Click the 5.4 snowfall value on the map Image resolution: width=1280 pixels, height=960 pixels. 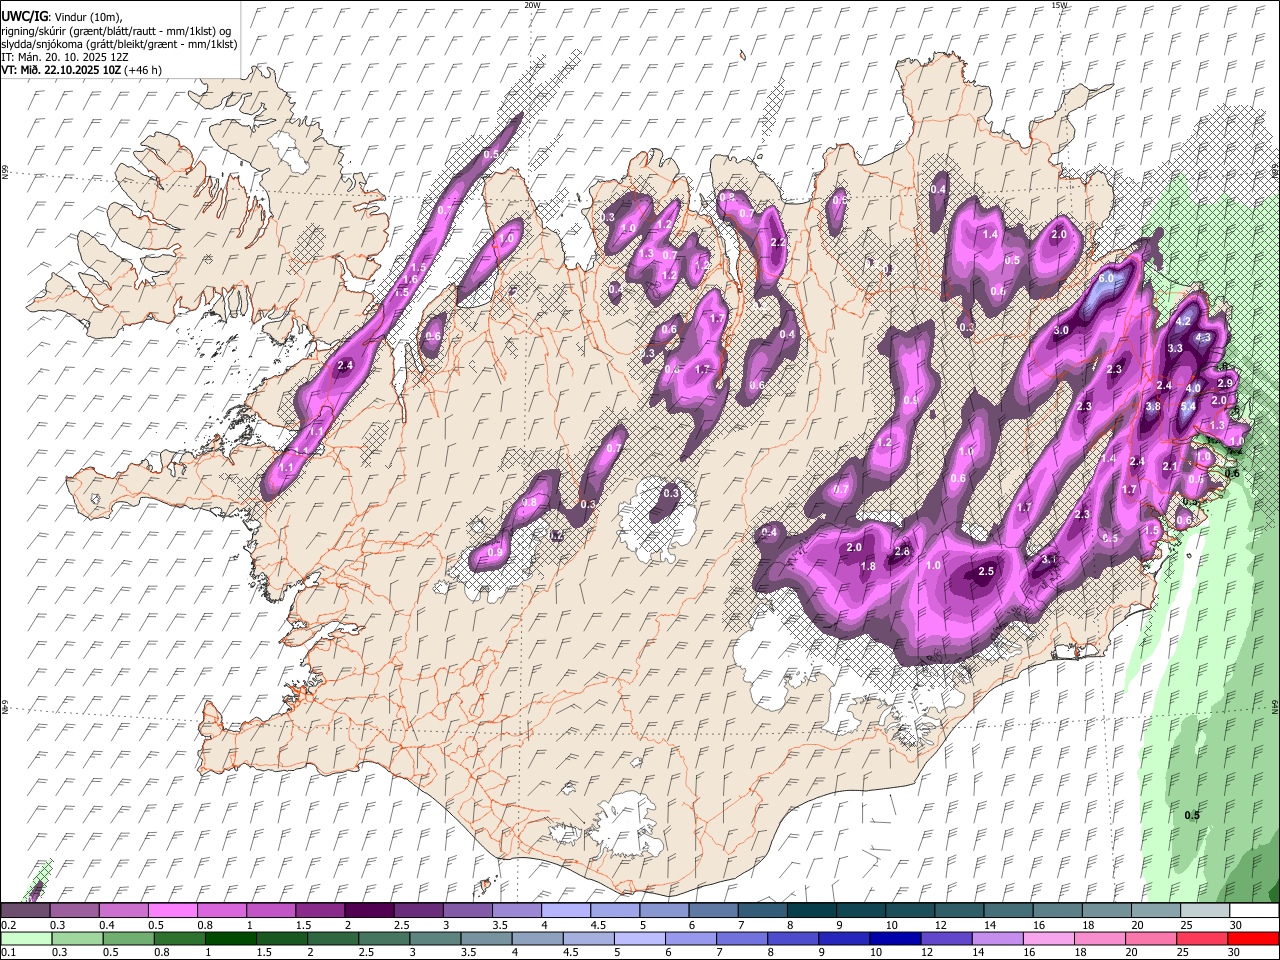tap(1188, 407)
